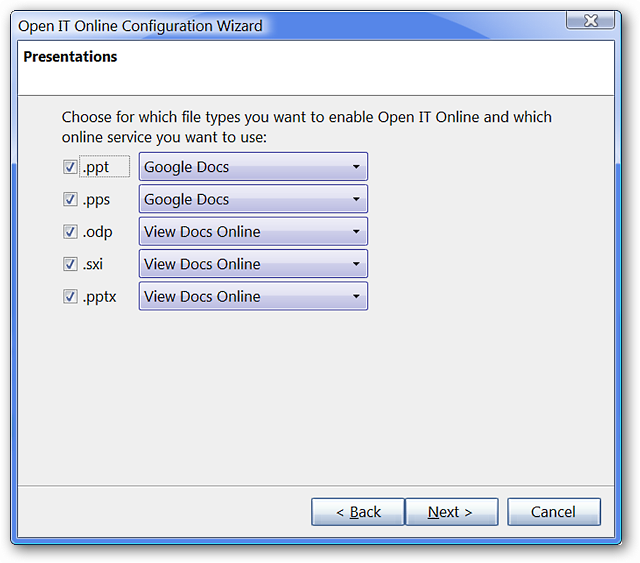The height and width of the screenshot is (563, 640).
Task: Click the Next button
Action: tap(451, 512)
